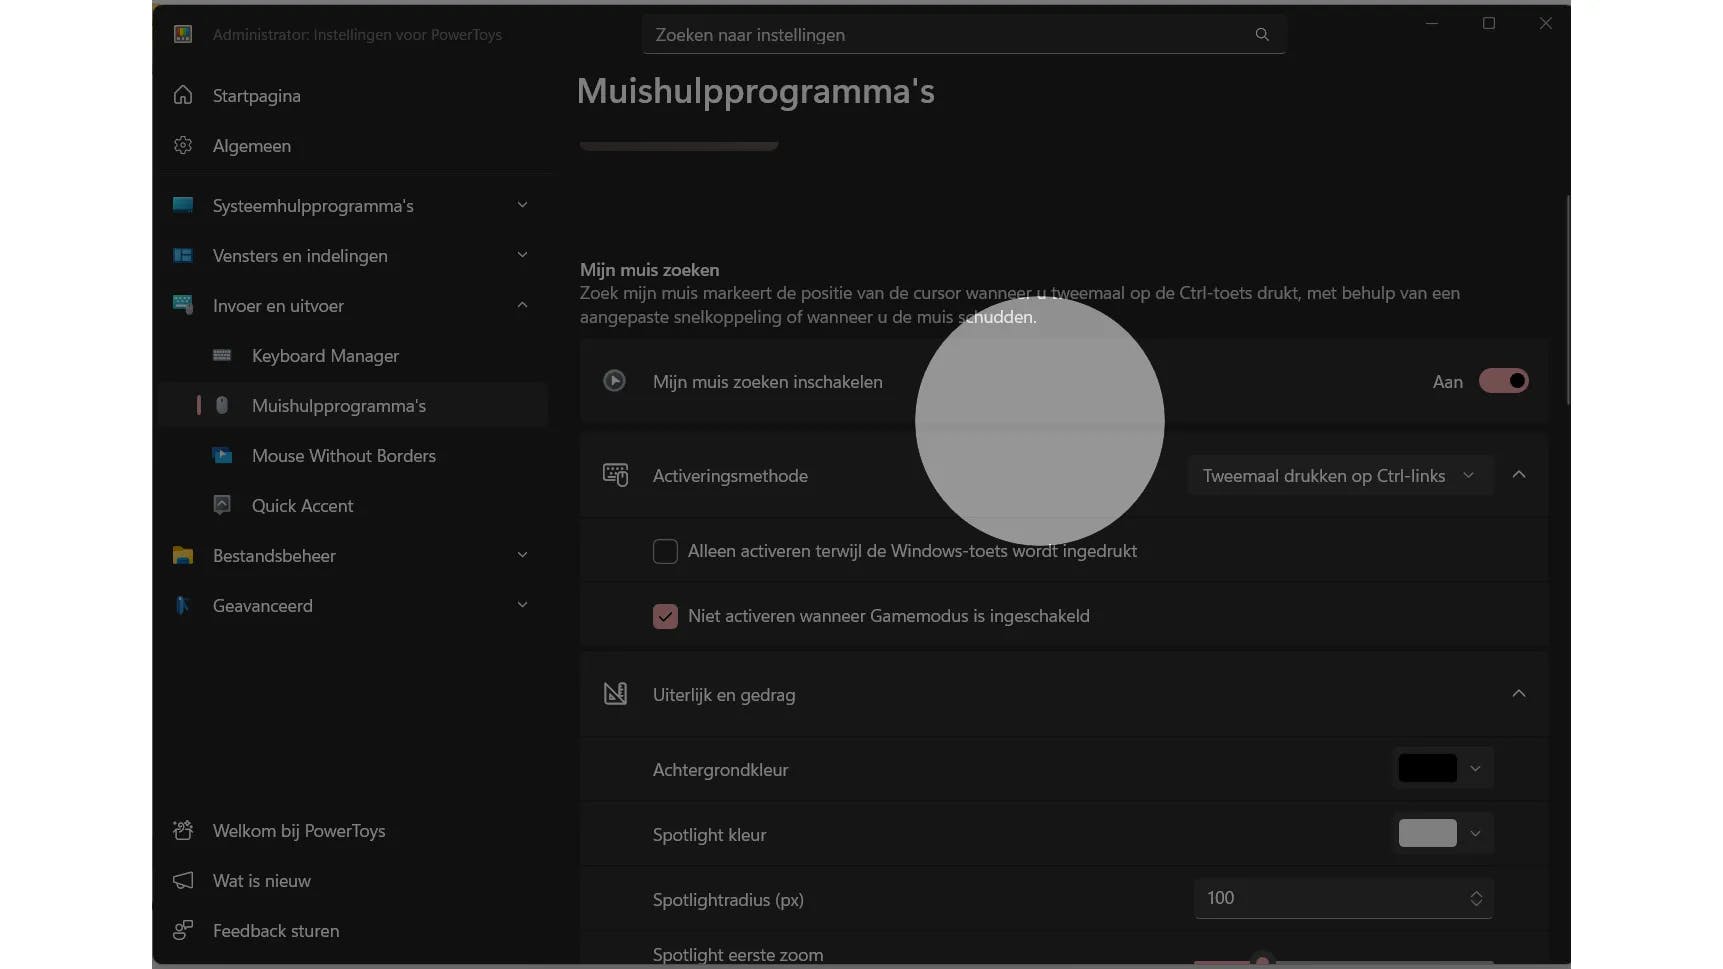Collapse the Activeringsmethode card
1723x969 pixels.
(x=1519, y=474)
